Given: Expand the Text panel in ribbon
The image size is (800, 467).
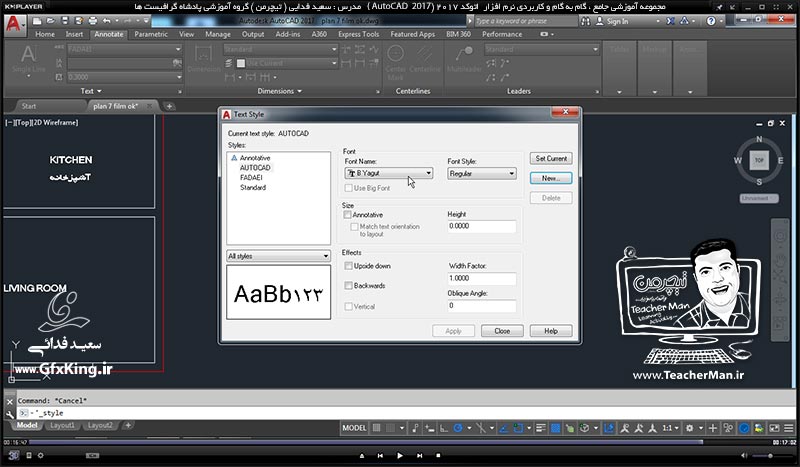Looking at the screenshot, I should (x=91, y=91).
